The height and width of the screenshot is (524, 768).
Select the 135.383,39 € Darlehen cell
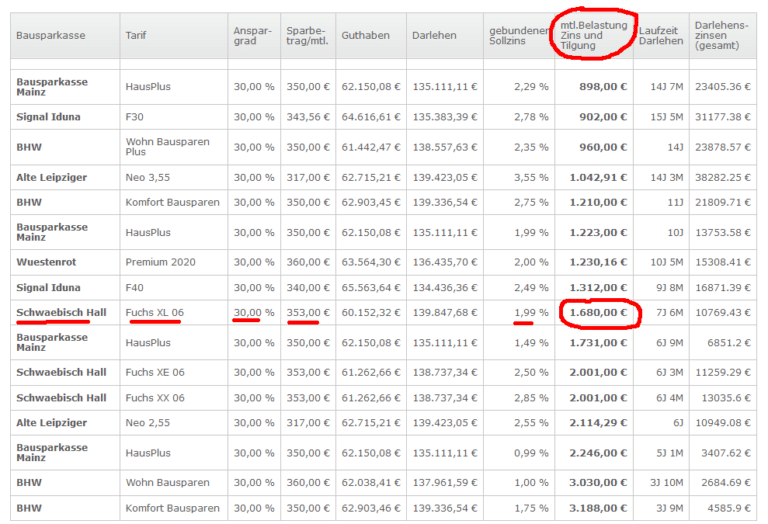point(445,117)
